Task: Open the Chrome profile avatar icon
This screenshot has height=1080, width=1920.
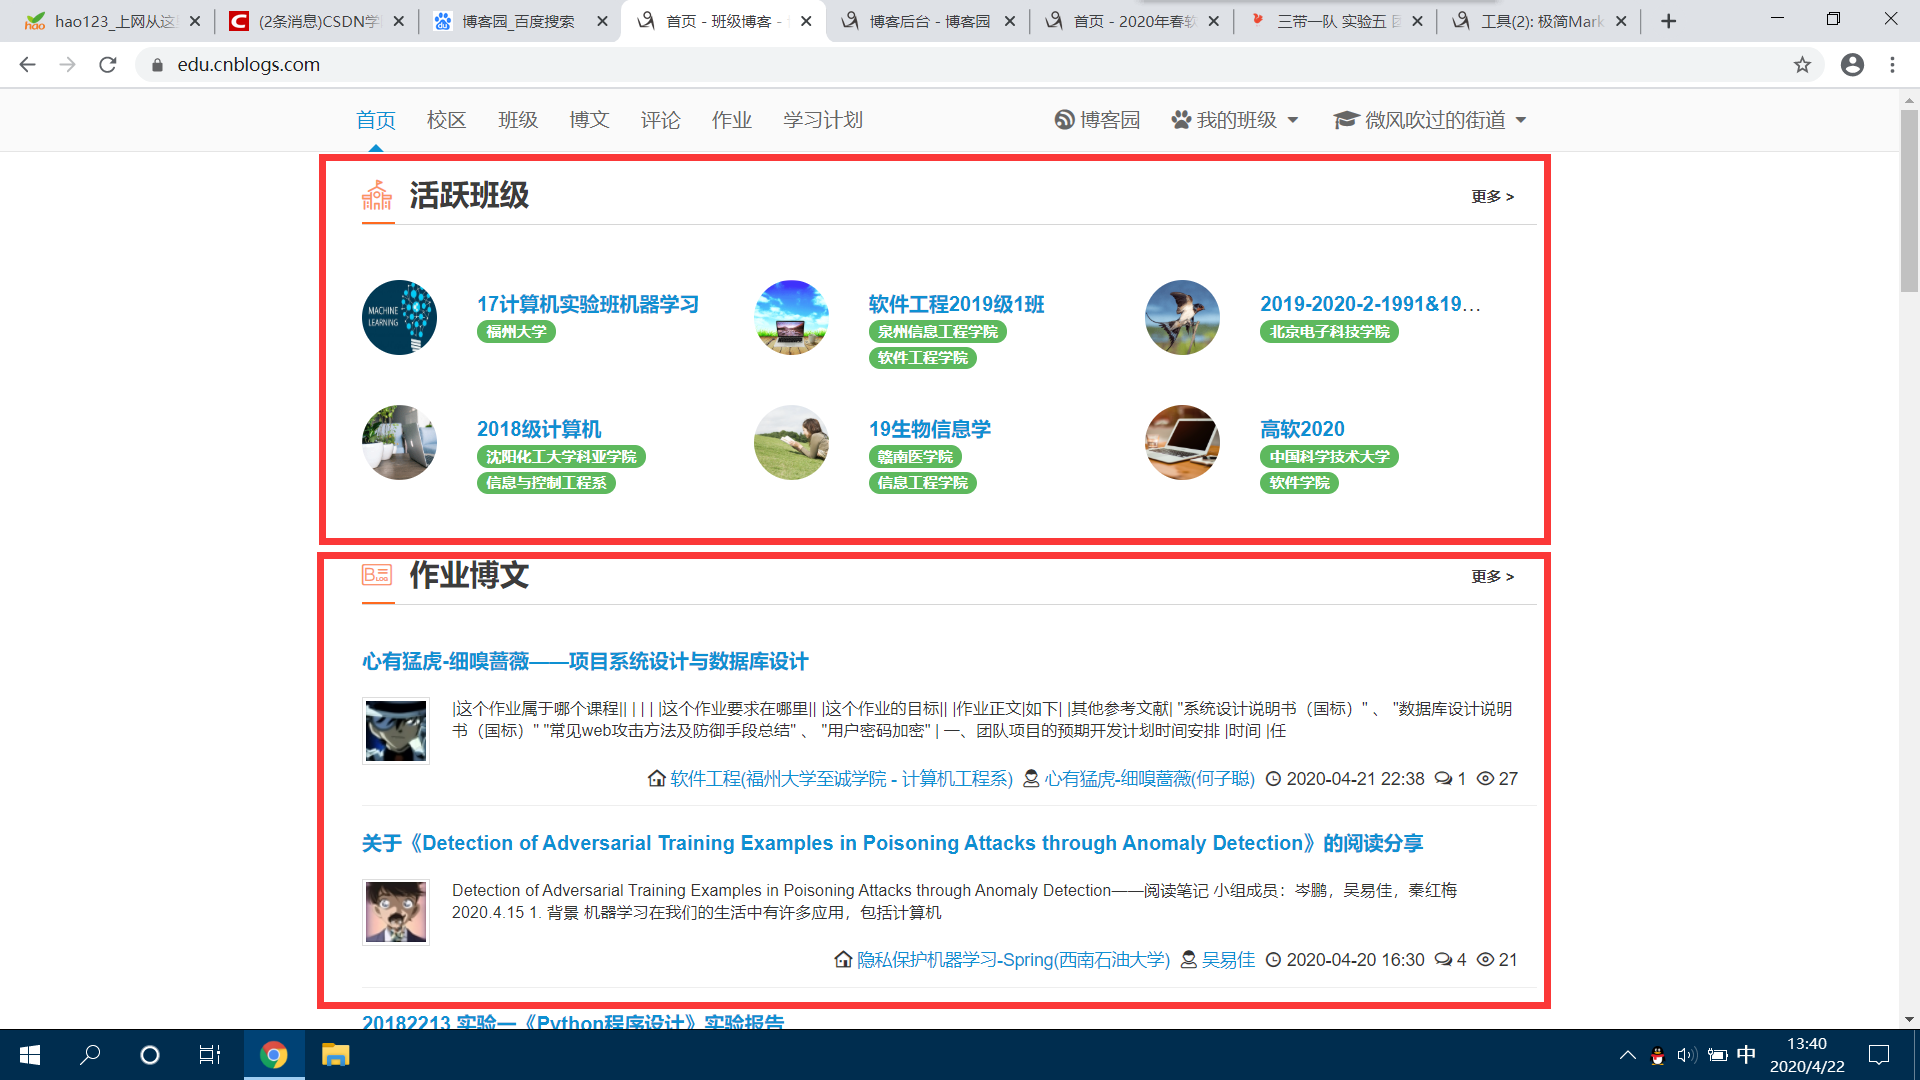Action: (1852, 65)
